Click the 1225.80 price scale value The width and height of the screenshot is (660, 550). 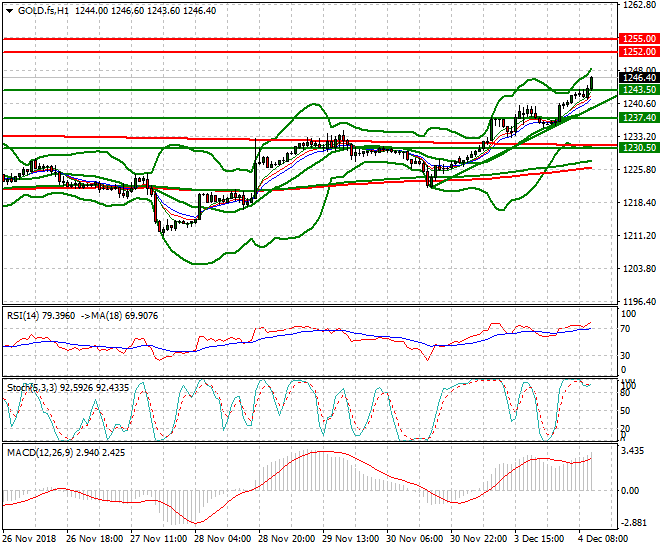pos(639,170)
